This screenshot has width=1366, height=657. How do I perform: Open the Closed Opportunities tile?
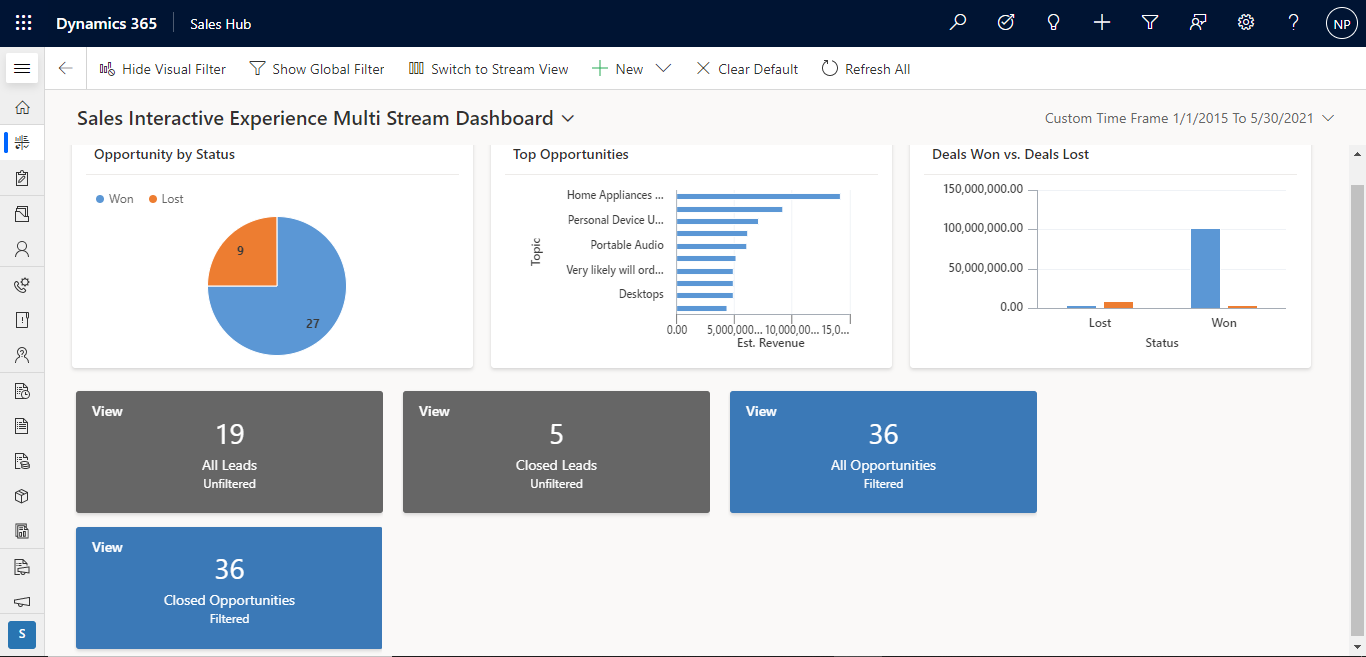(229, 588)
